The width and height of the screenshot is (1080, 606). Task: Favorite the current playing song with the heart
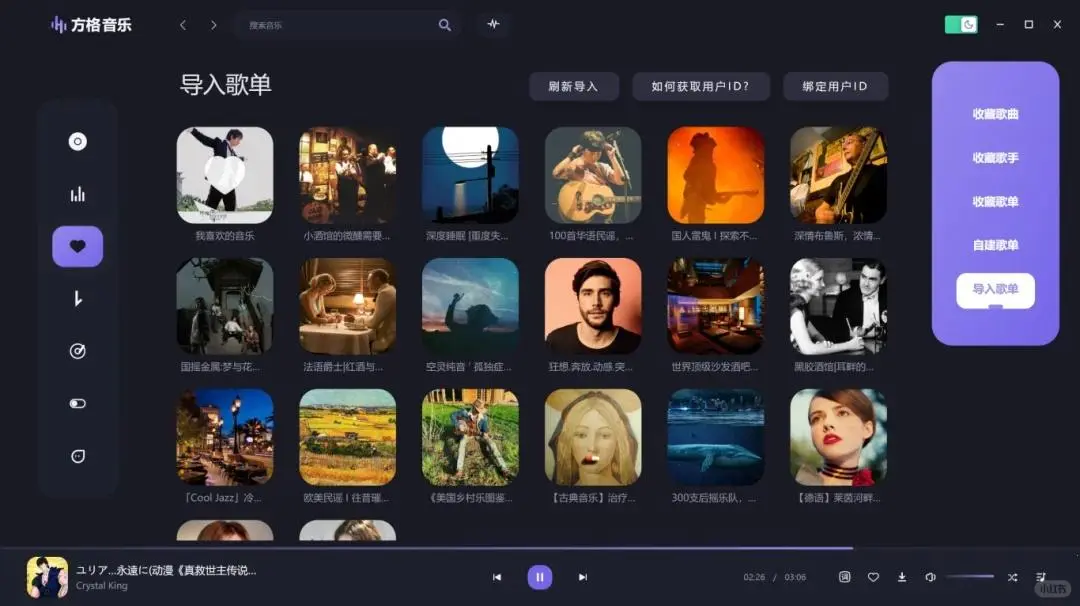(x=873, y=577)
